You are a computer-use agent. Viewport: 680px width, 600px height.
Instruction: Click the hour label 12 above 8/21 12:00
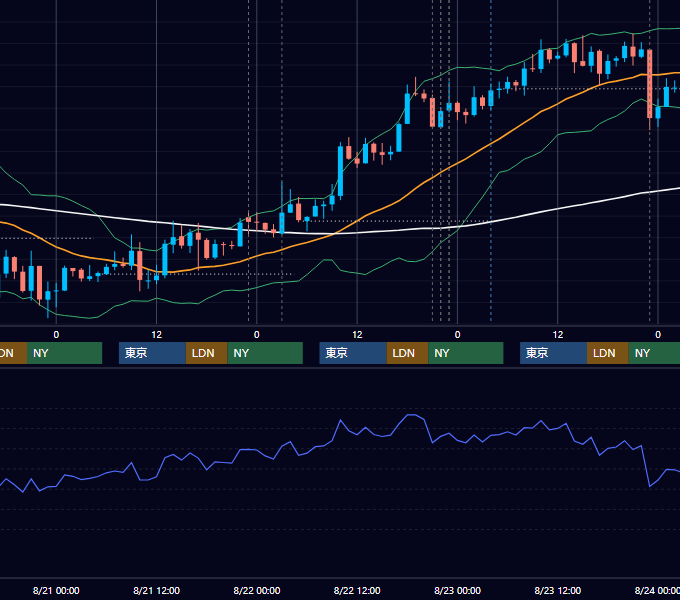[x=157, y=335]
